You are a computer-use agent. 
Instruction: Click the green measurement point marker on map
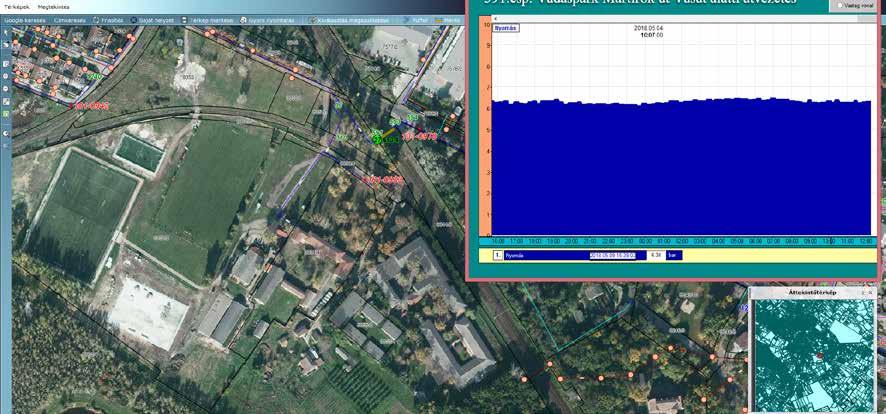click(378, 138)
